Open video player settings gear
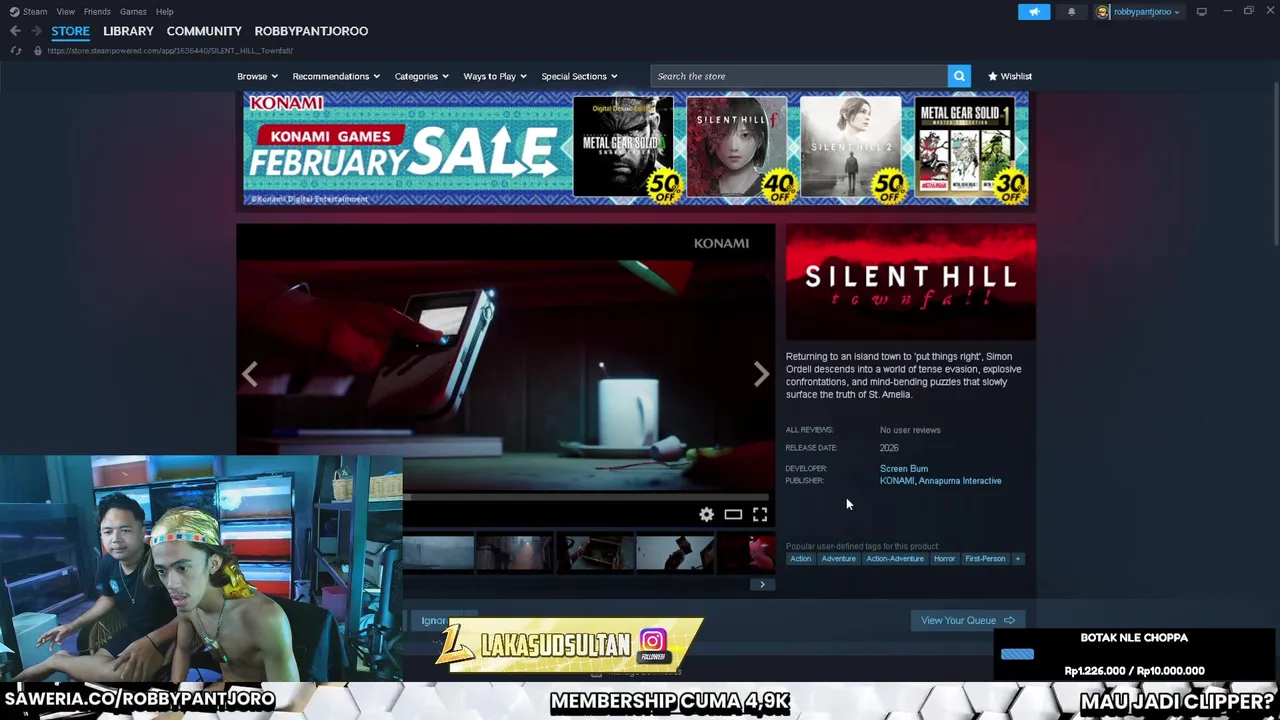 pyautogui.click(x=706, y=514)
